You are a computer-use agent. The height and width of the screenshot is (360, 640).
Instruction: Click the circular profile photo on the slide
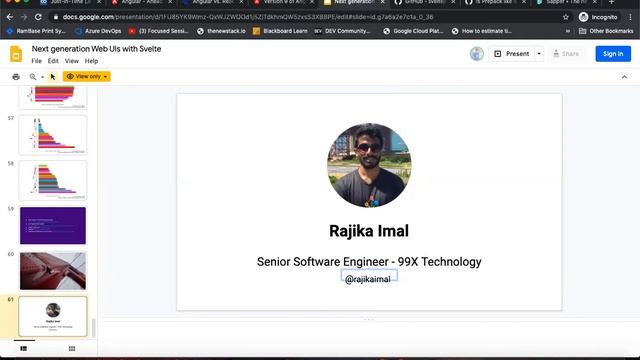click(x=369, y=165)
